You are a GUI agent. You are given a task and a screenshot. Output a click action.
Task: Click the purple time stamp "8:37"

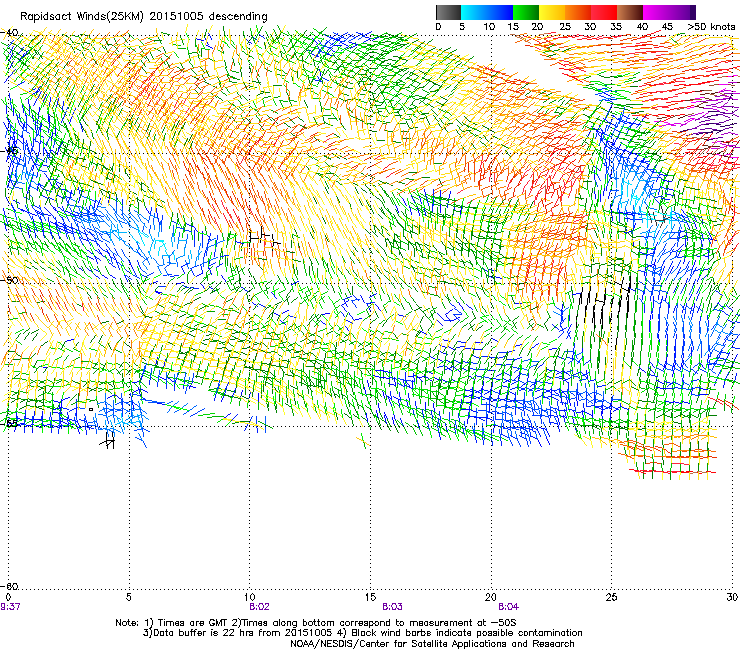[10, 607]
